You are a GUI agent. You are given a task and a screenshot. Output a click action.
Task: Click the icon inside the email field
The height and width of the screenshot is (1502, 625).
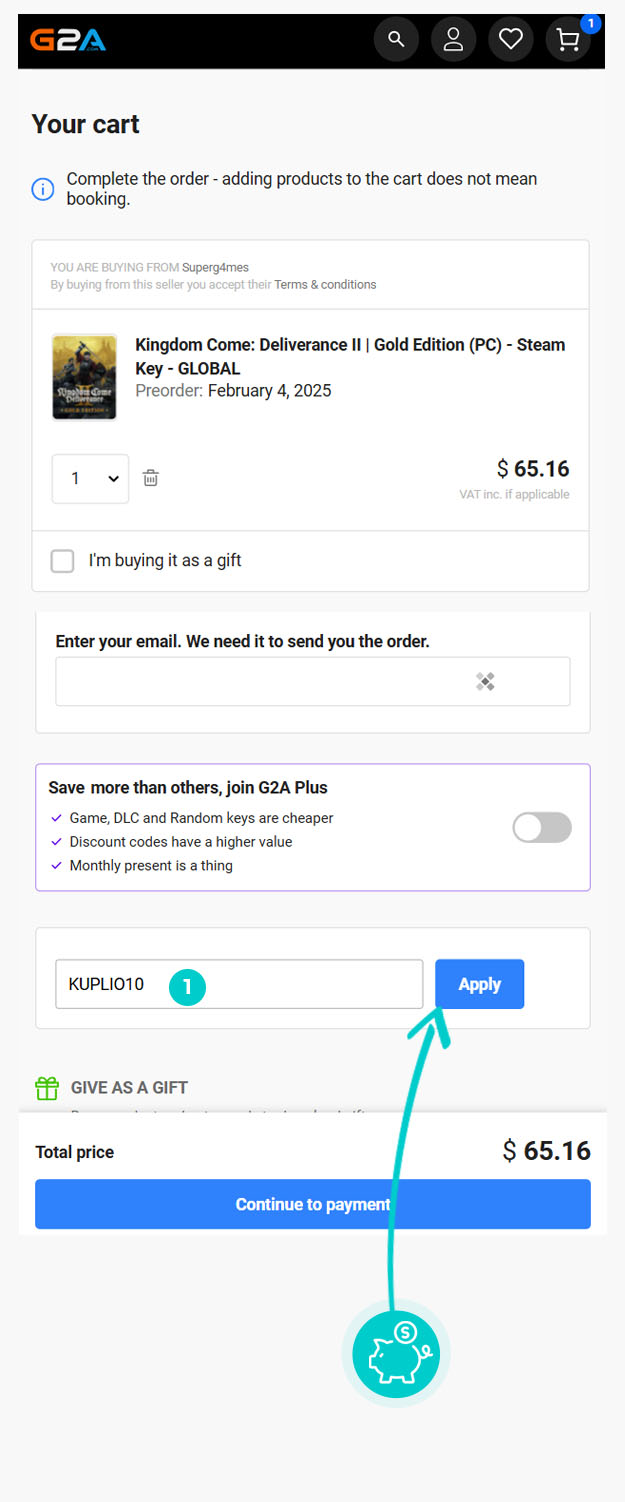click(485, 682)
